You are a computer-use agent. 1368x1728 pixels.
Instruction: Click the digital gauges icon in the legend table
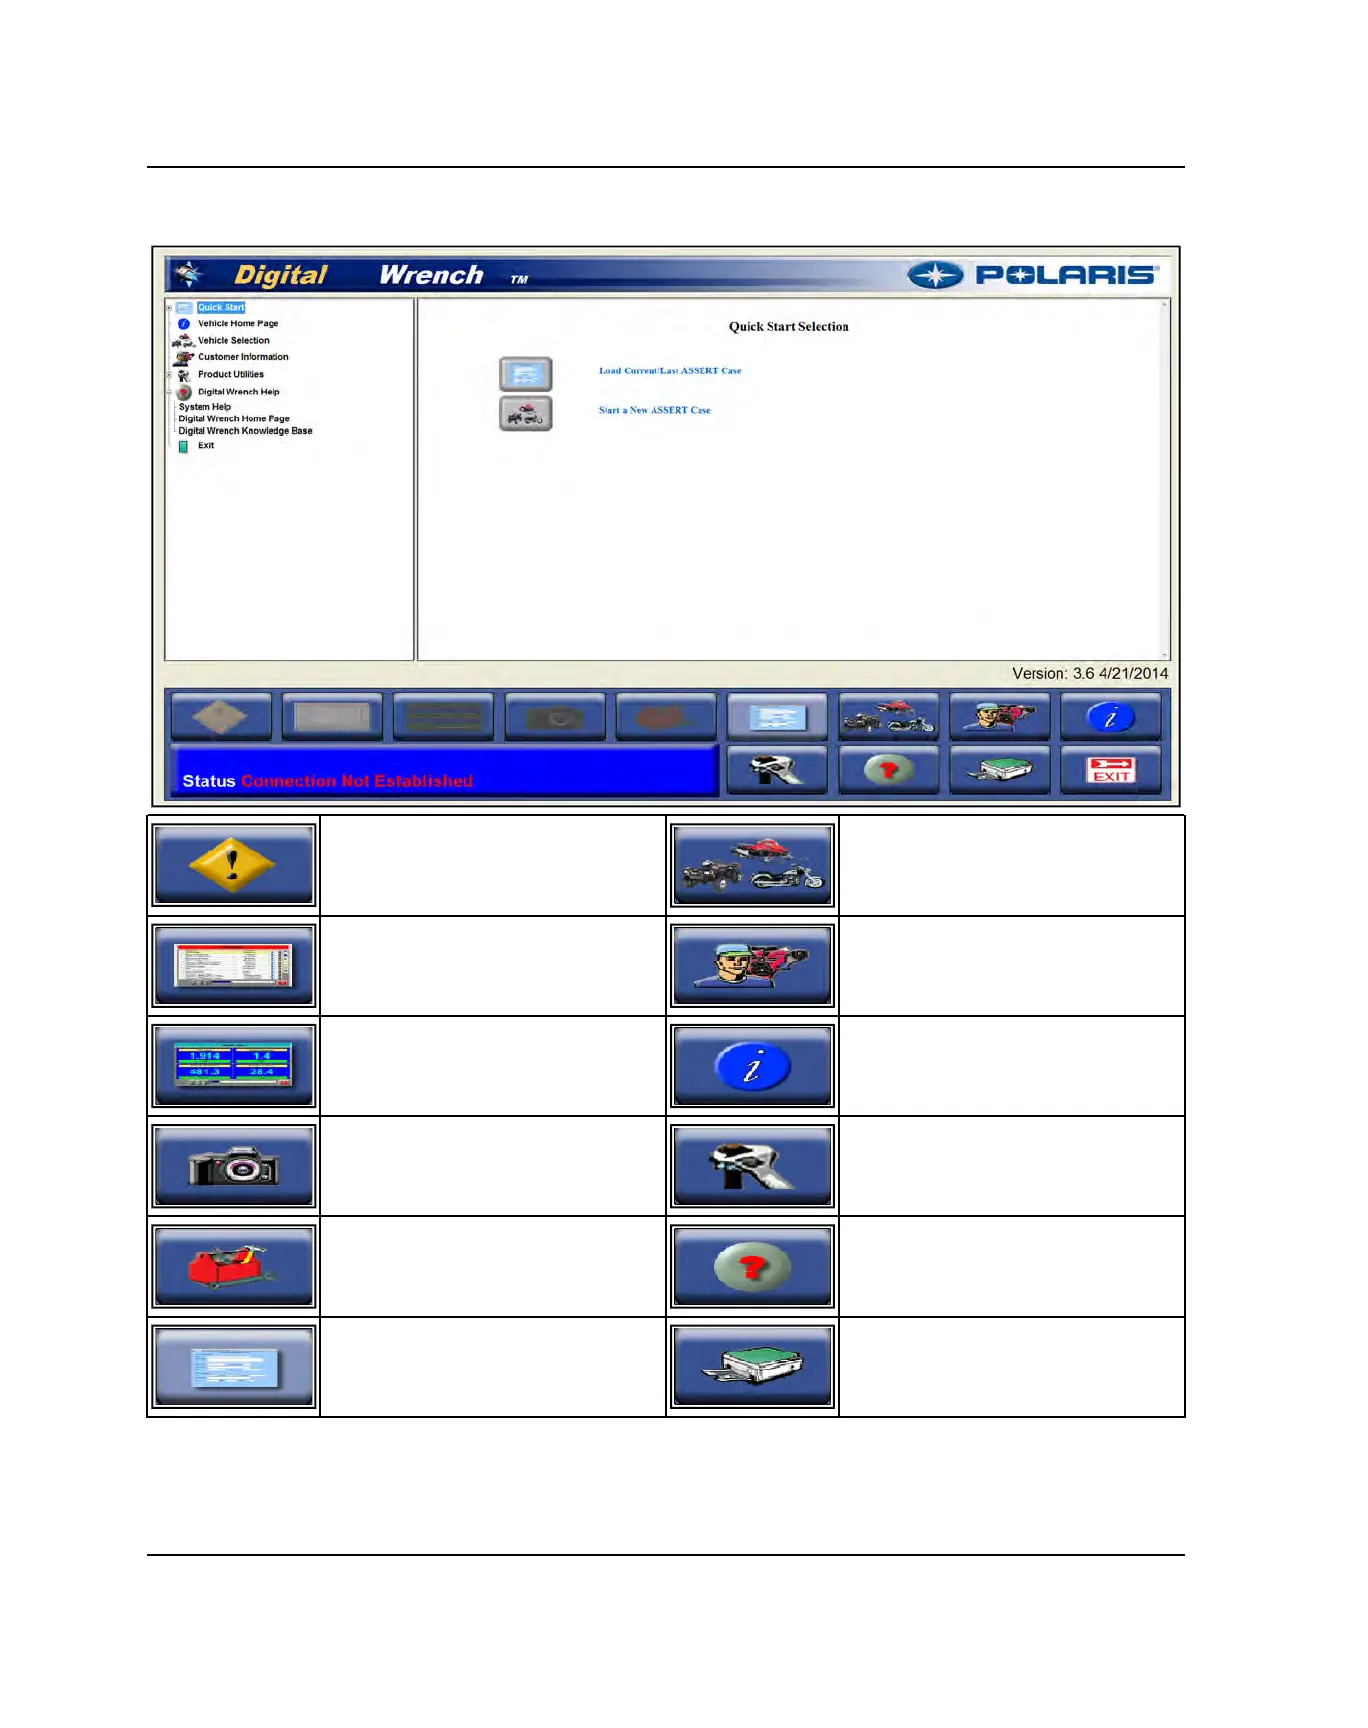coord(234,1065)
